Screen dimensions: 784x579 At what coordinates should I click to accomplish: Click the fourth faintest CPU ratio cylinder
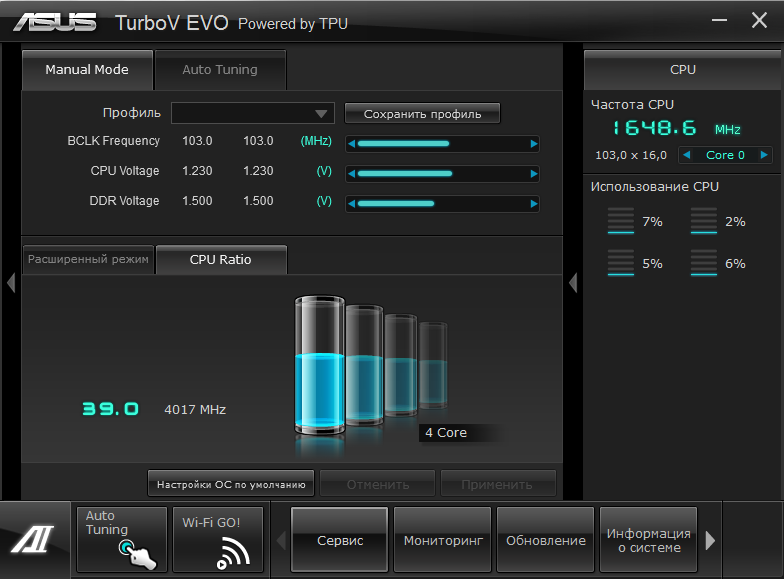coord(433,365)
